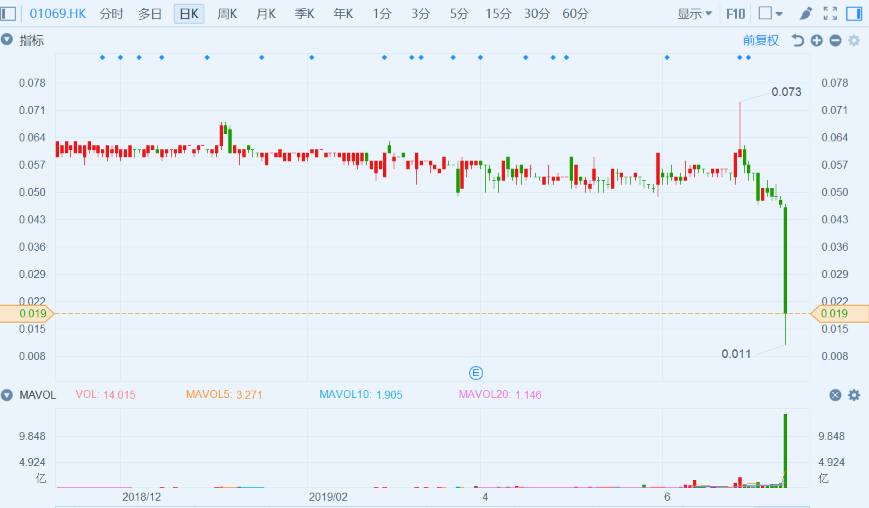The width and height of the screenshot is (869, 508).
Task: Open the 显示 display dropdown
Action: tap(694, 13)
